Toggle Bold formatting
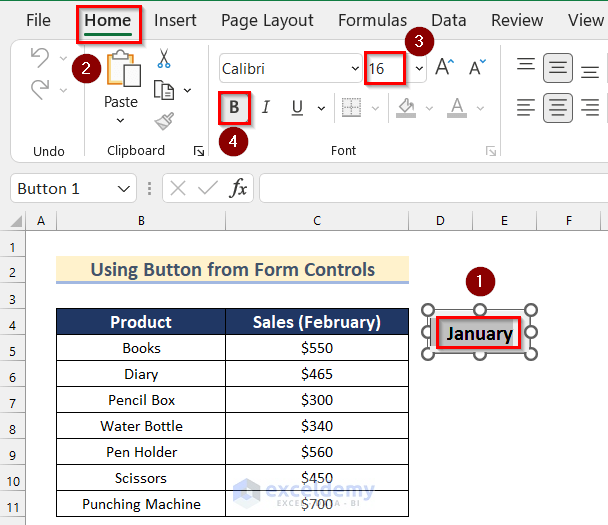The width and height of the screenshot is (608, 525). click(x=234, y=107)
